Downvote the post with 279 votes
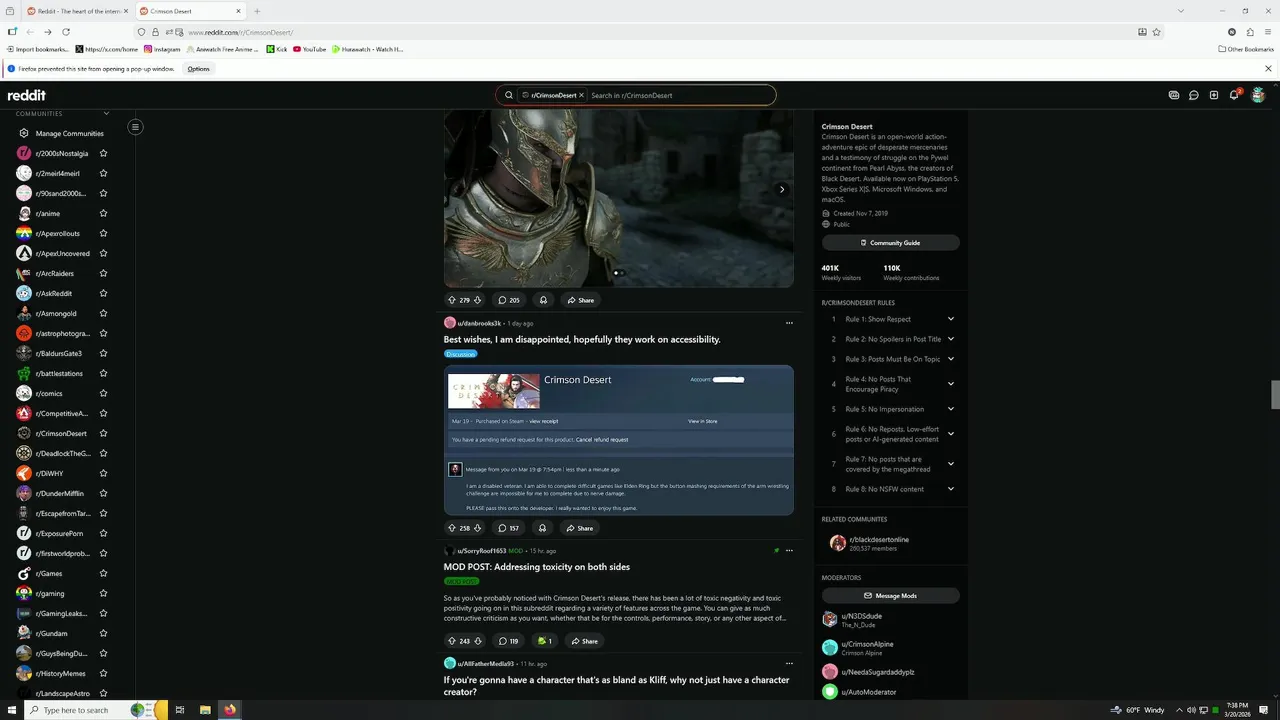 coord(478,300)
